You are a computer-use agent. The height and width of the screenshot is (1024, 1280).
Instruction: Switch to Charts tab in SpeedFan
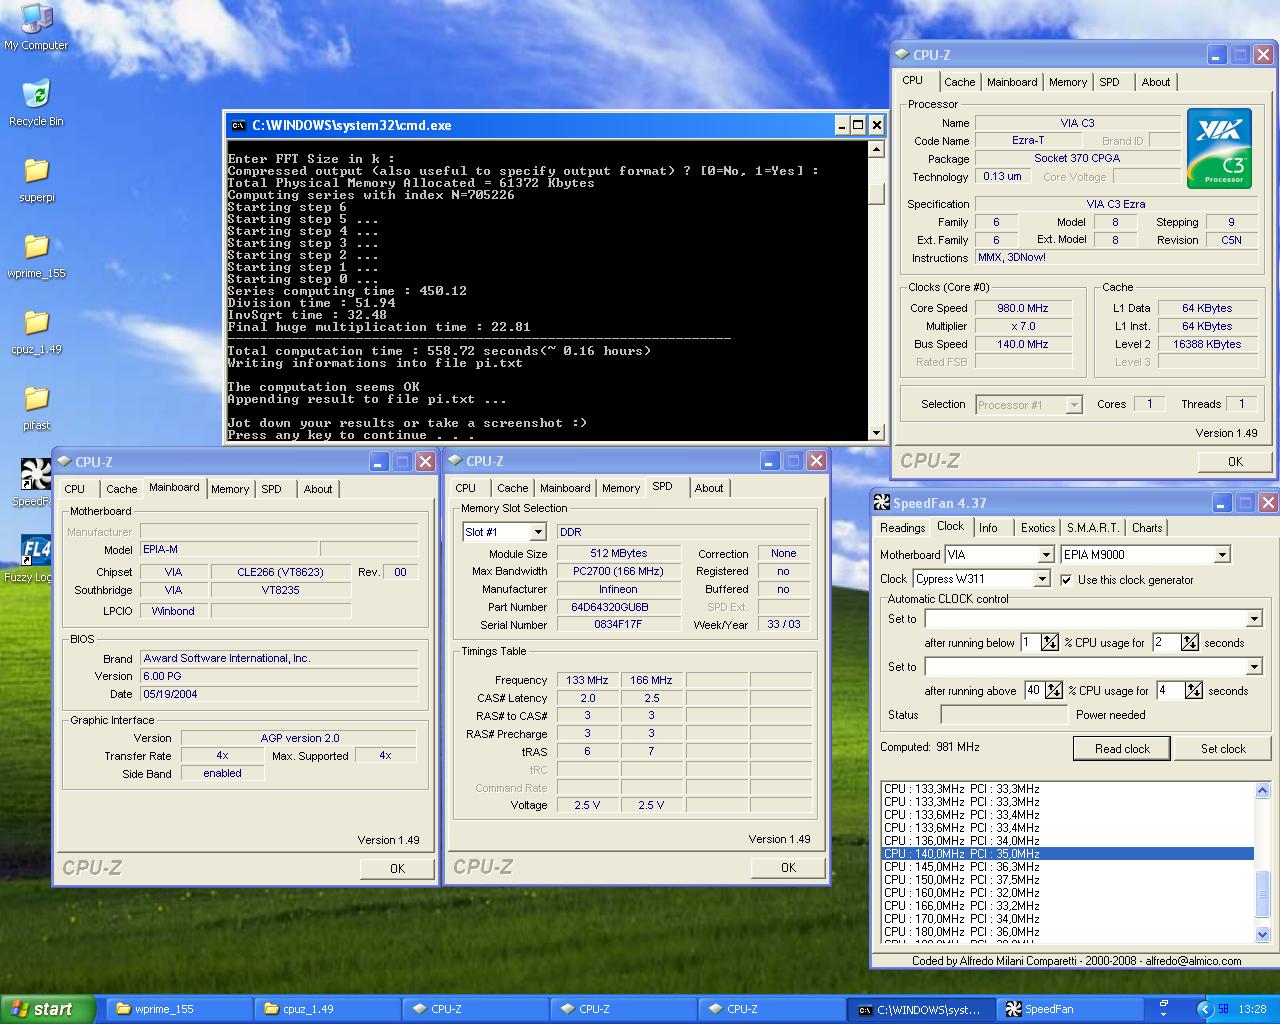tap(1147, 528)
